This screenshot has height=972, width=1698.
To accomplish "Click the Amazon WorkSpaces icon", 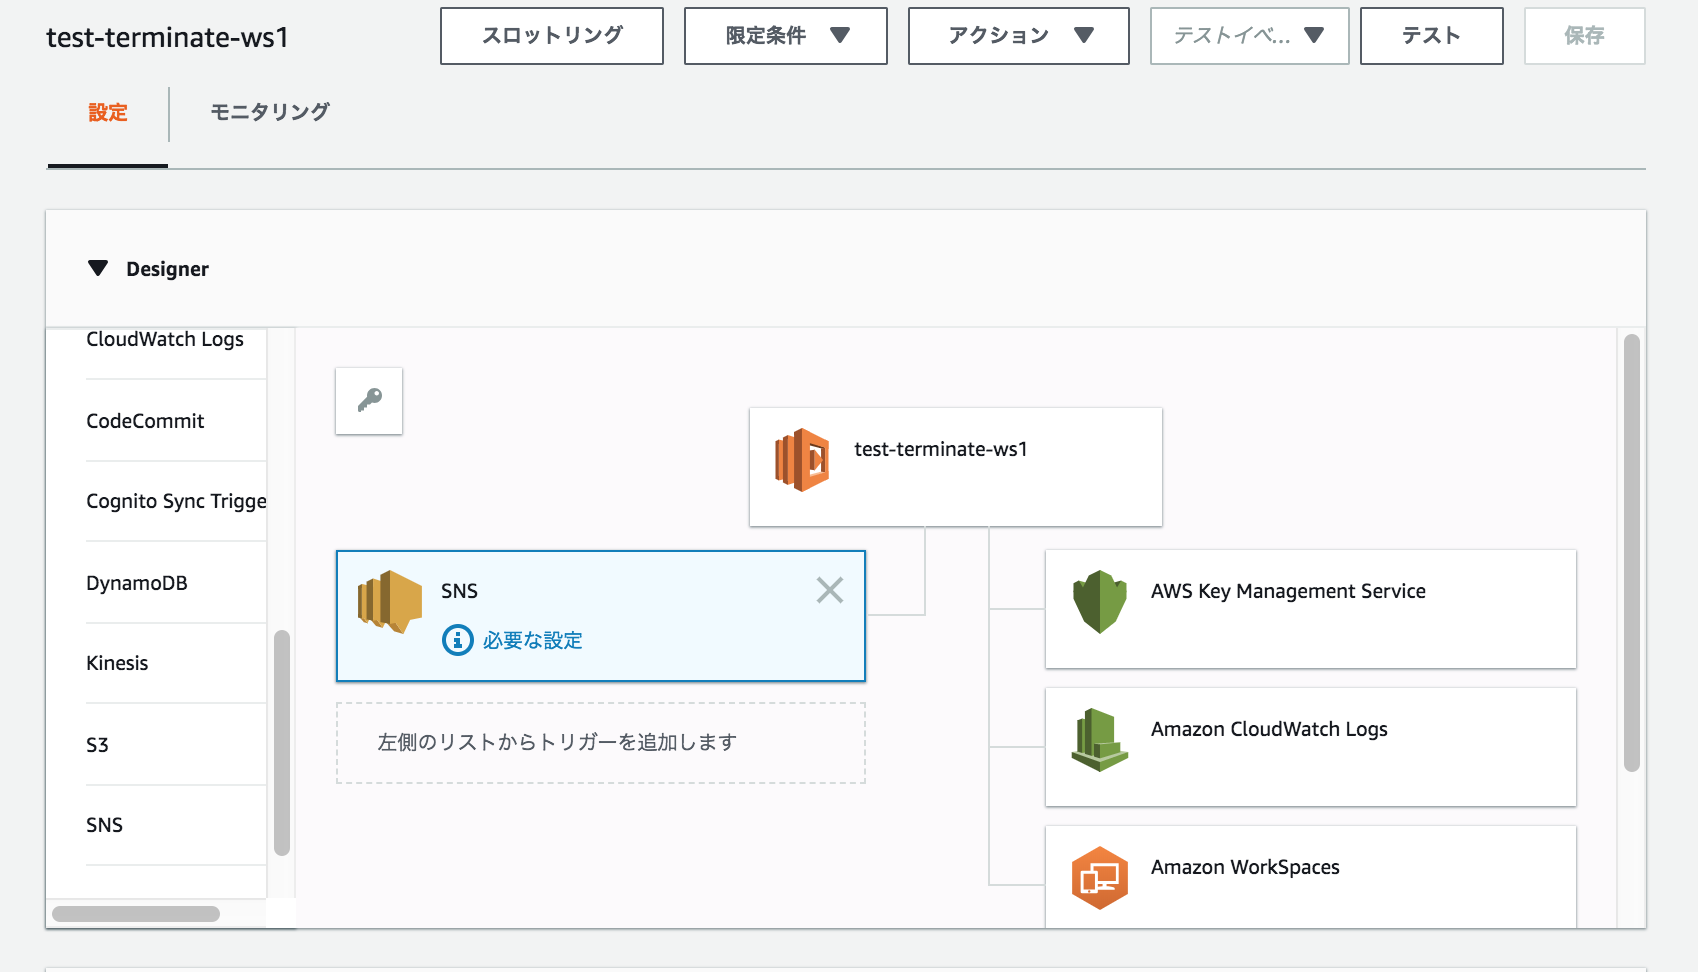I will (1100, 878).
